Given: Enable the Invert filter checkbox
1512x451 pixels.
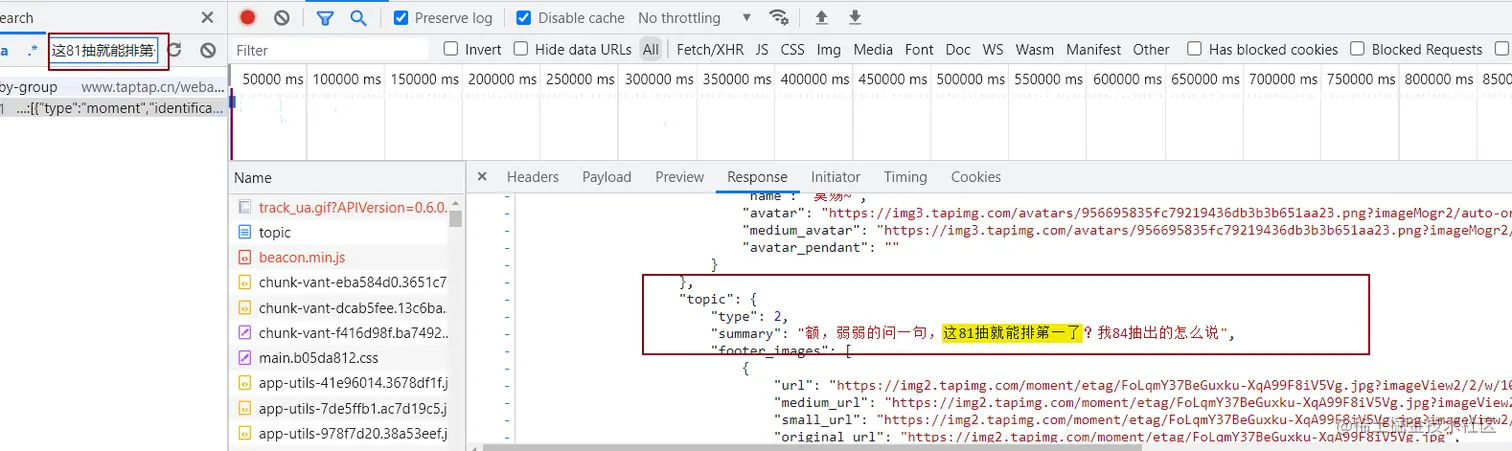Looking at the screenshot, I should point(451,49).
